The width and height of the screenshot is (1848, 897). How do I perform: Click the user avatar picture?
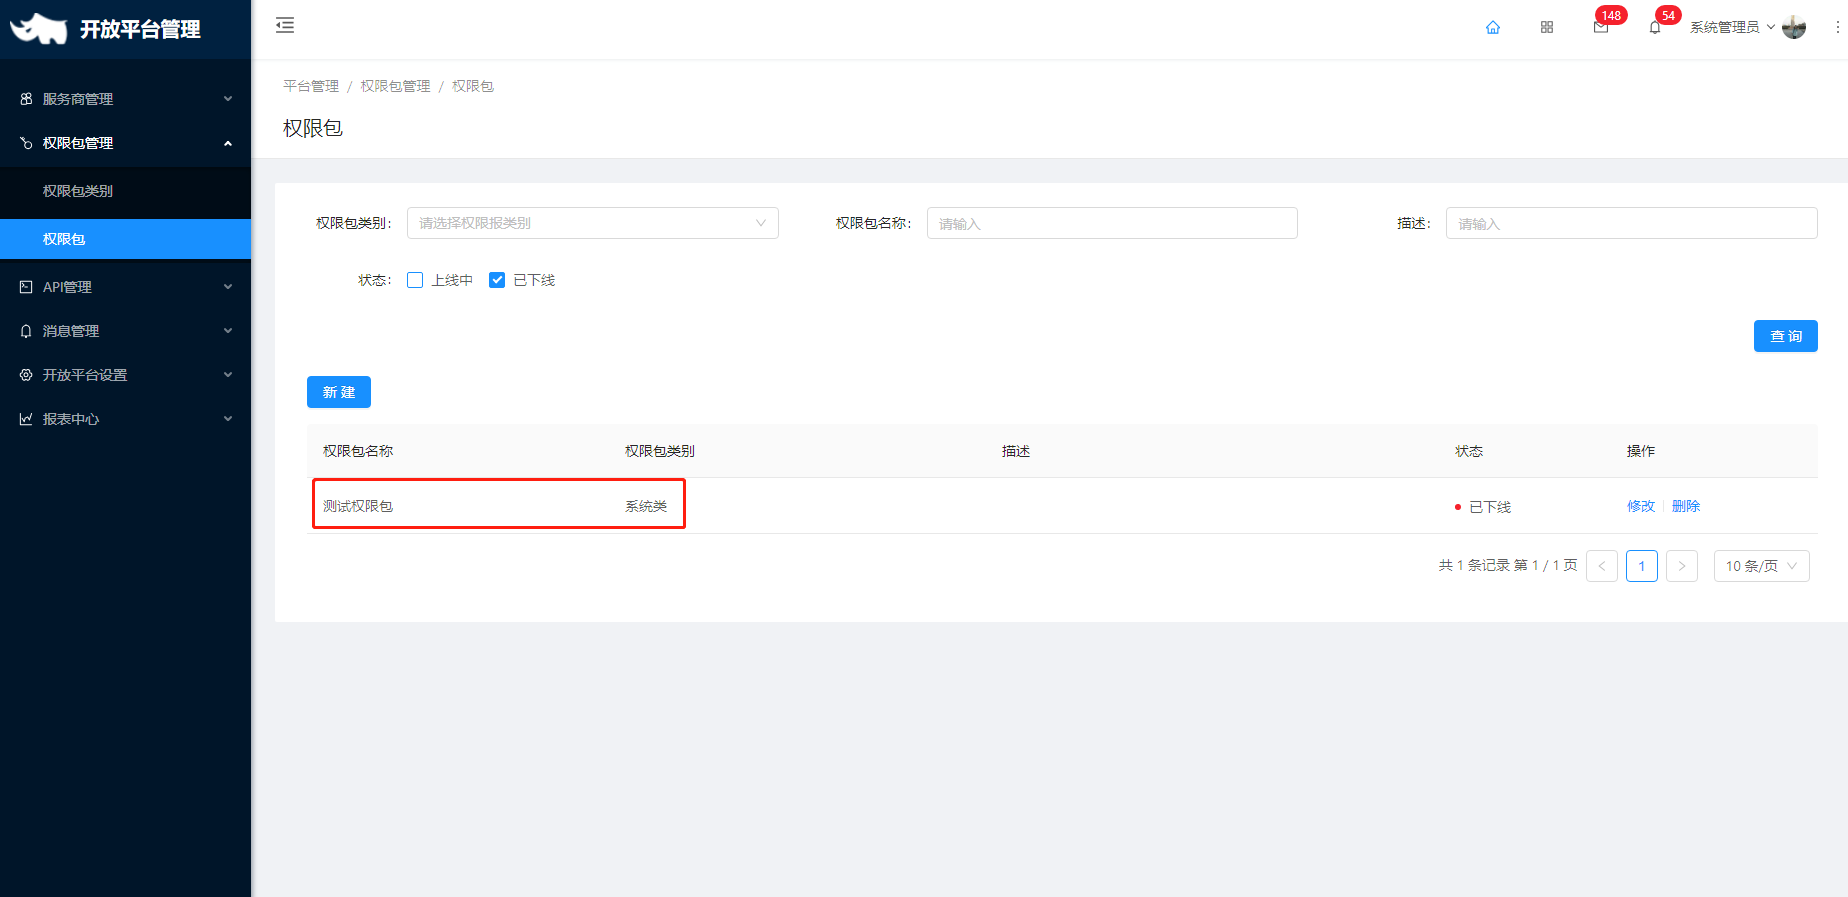tap(1794, 27)
